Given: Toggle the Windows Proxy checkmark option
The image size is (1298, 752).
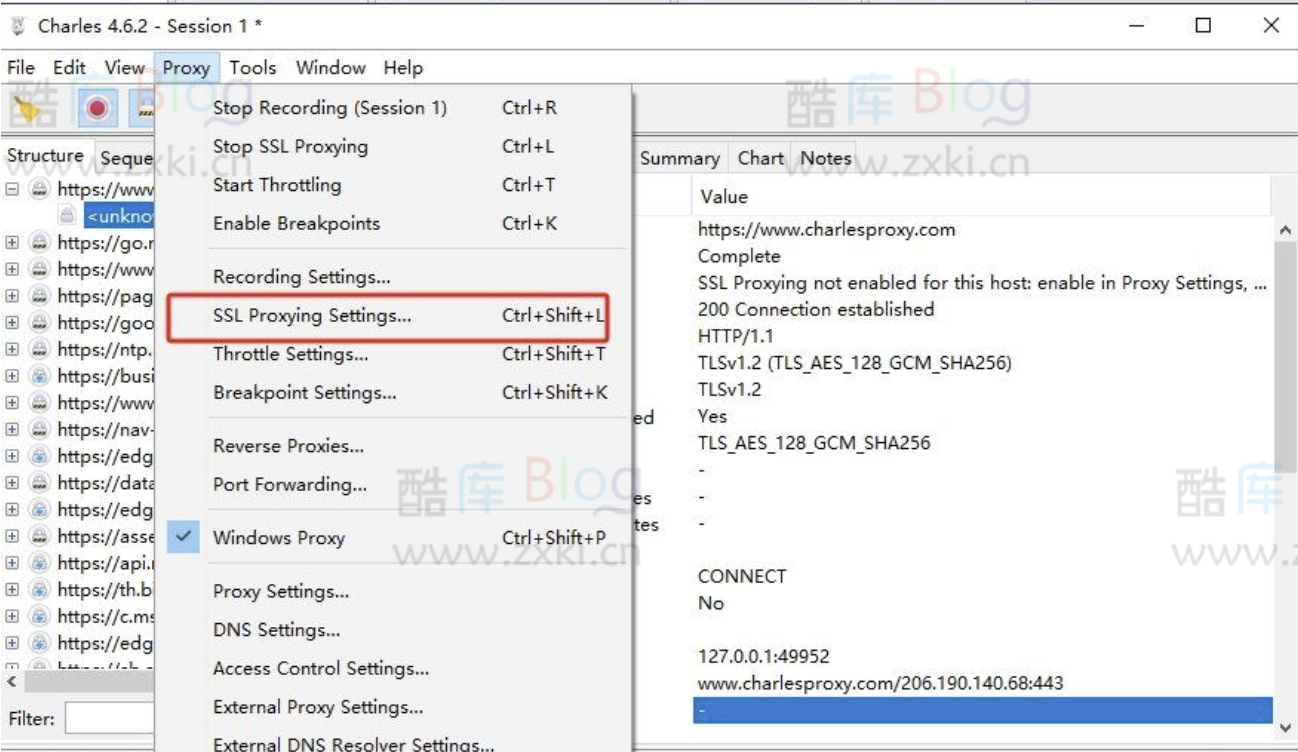Looking at the screenshot, I should coord(278,538).
